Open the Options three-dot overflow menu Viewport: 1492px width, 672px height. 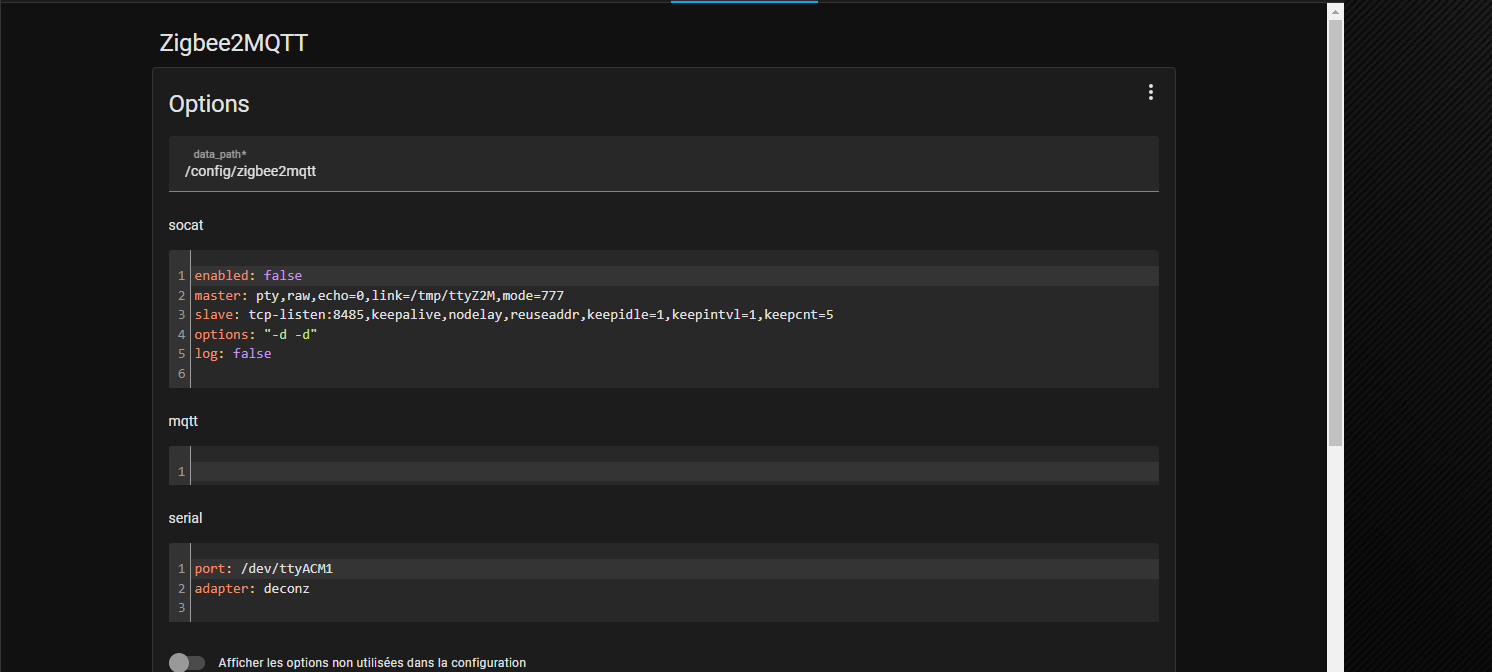pyautogui.click(x=1151, y=92)
